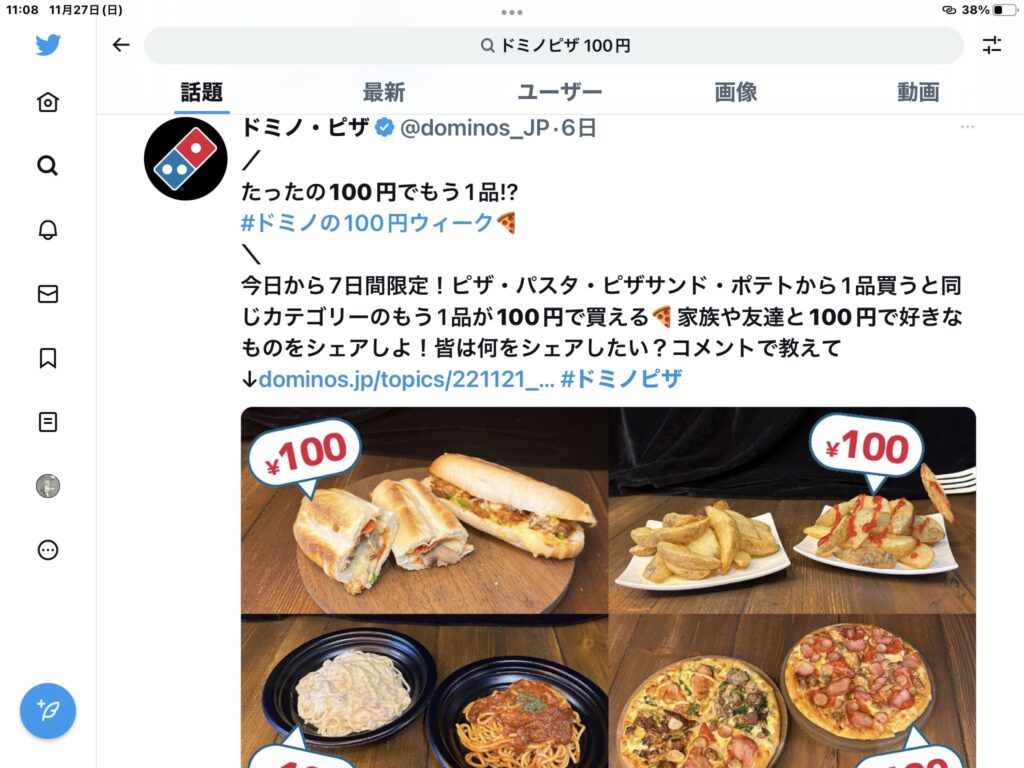
Task: Click the search field ドミノピザ 100円
Action: point(554,45)
